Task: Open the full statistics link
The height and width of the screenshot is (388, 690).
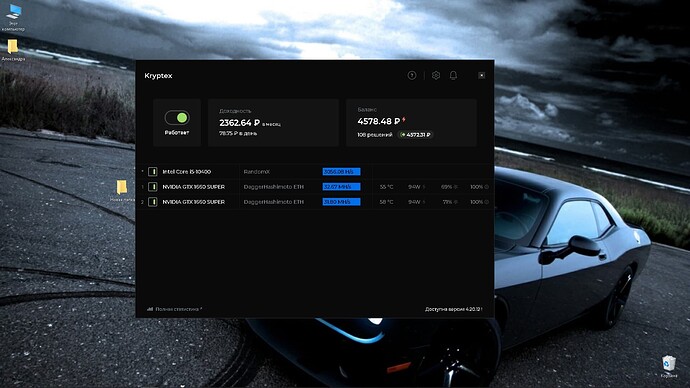Action: point(178,309)
